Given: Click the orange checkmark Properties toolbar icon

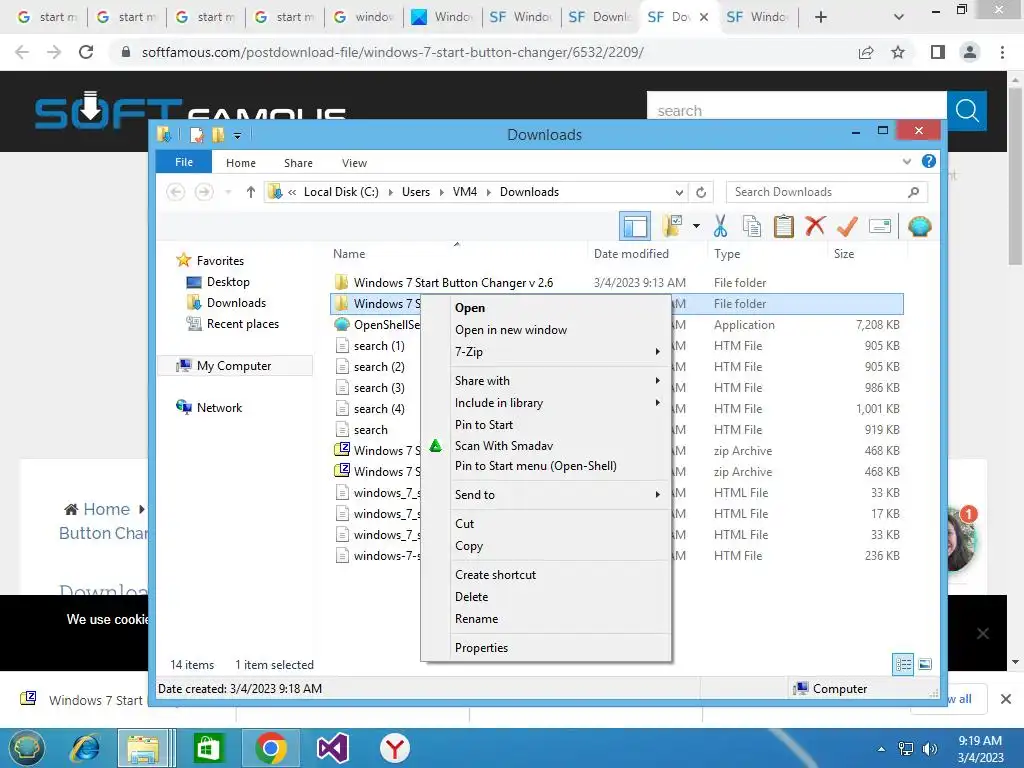Looking at the screenshot, I should click(x=847, y=226).
